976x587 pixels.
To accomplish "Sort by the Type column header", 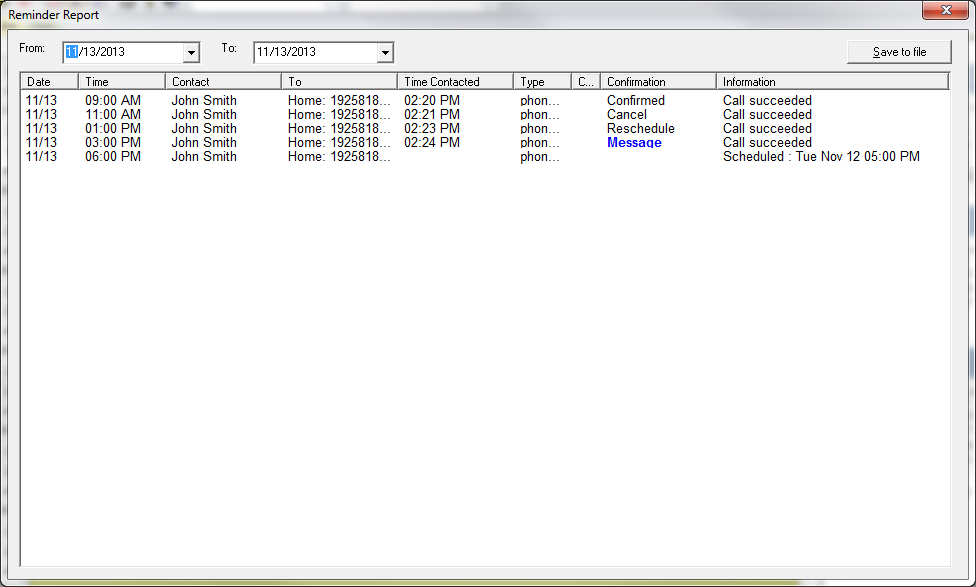I will tap(542, 82).
